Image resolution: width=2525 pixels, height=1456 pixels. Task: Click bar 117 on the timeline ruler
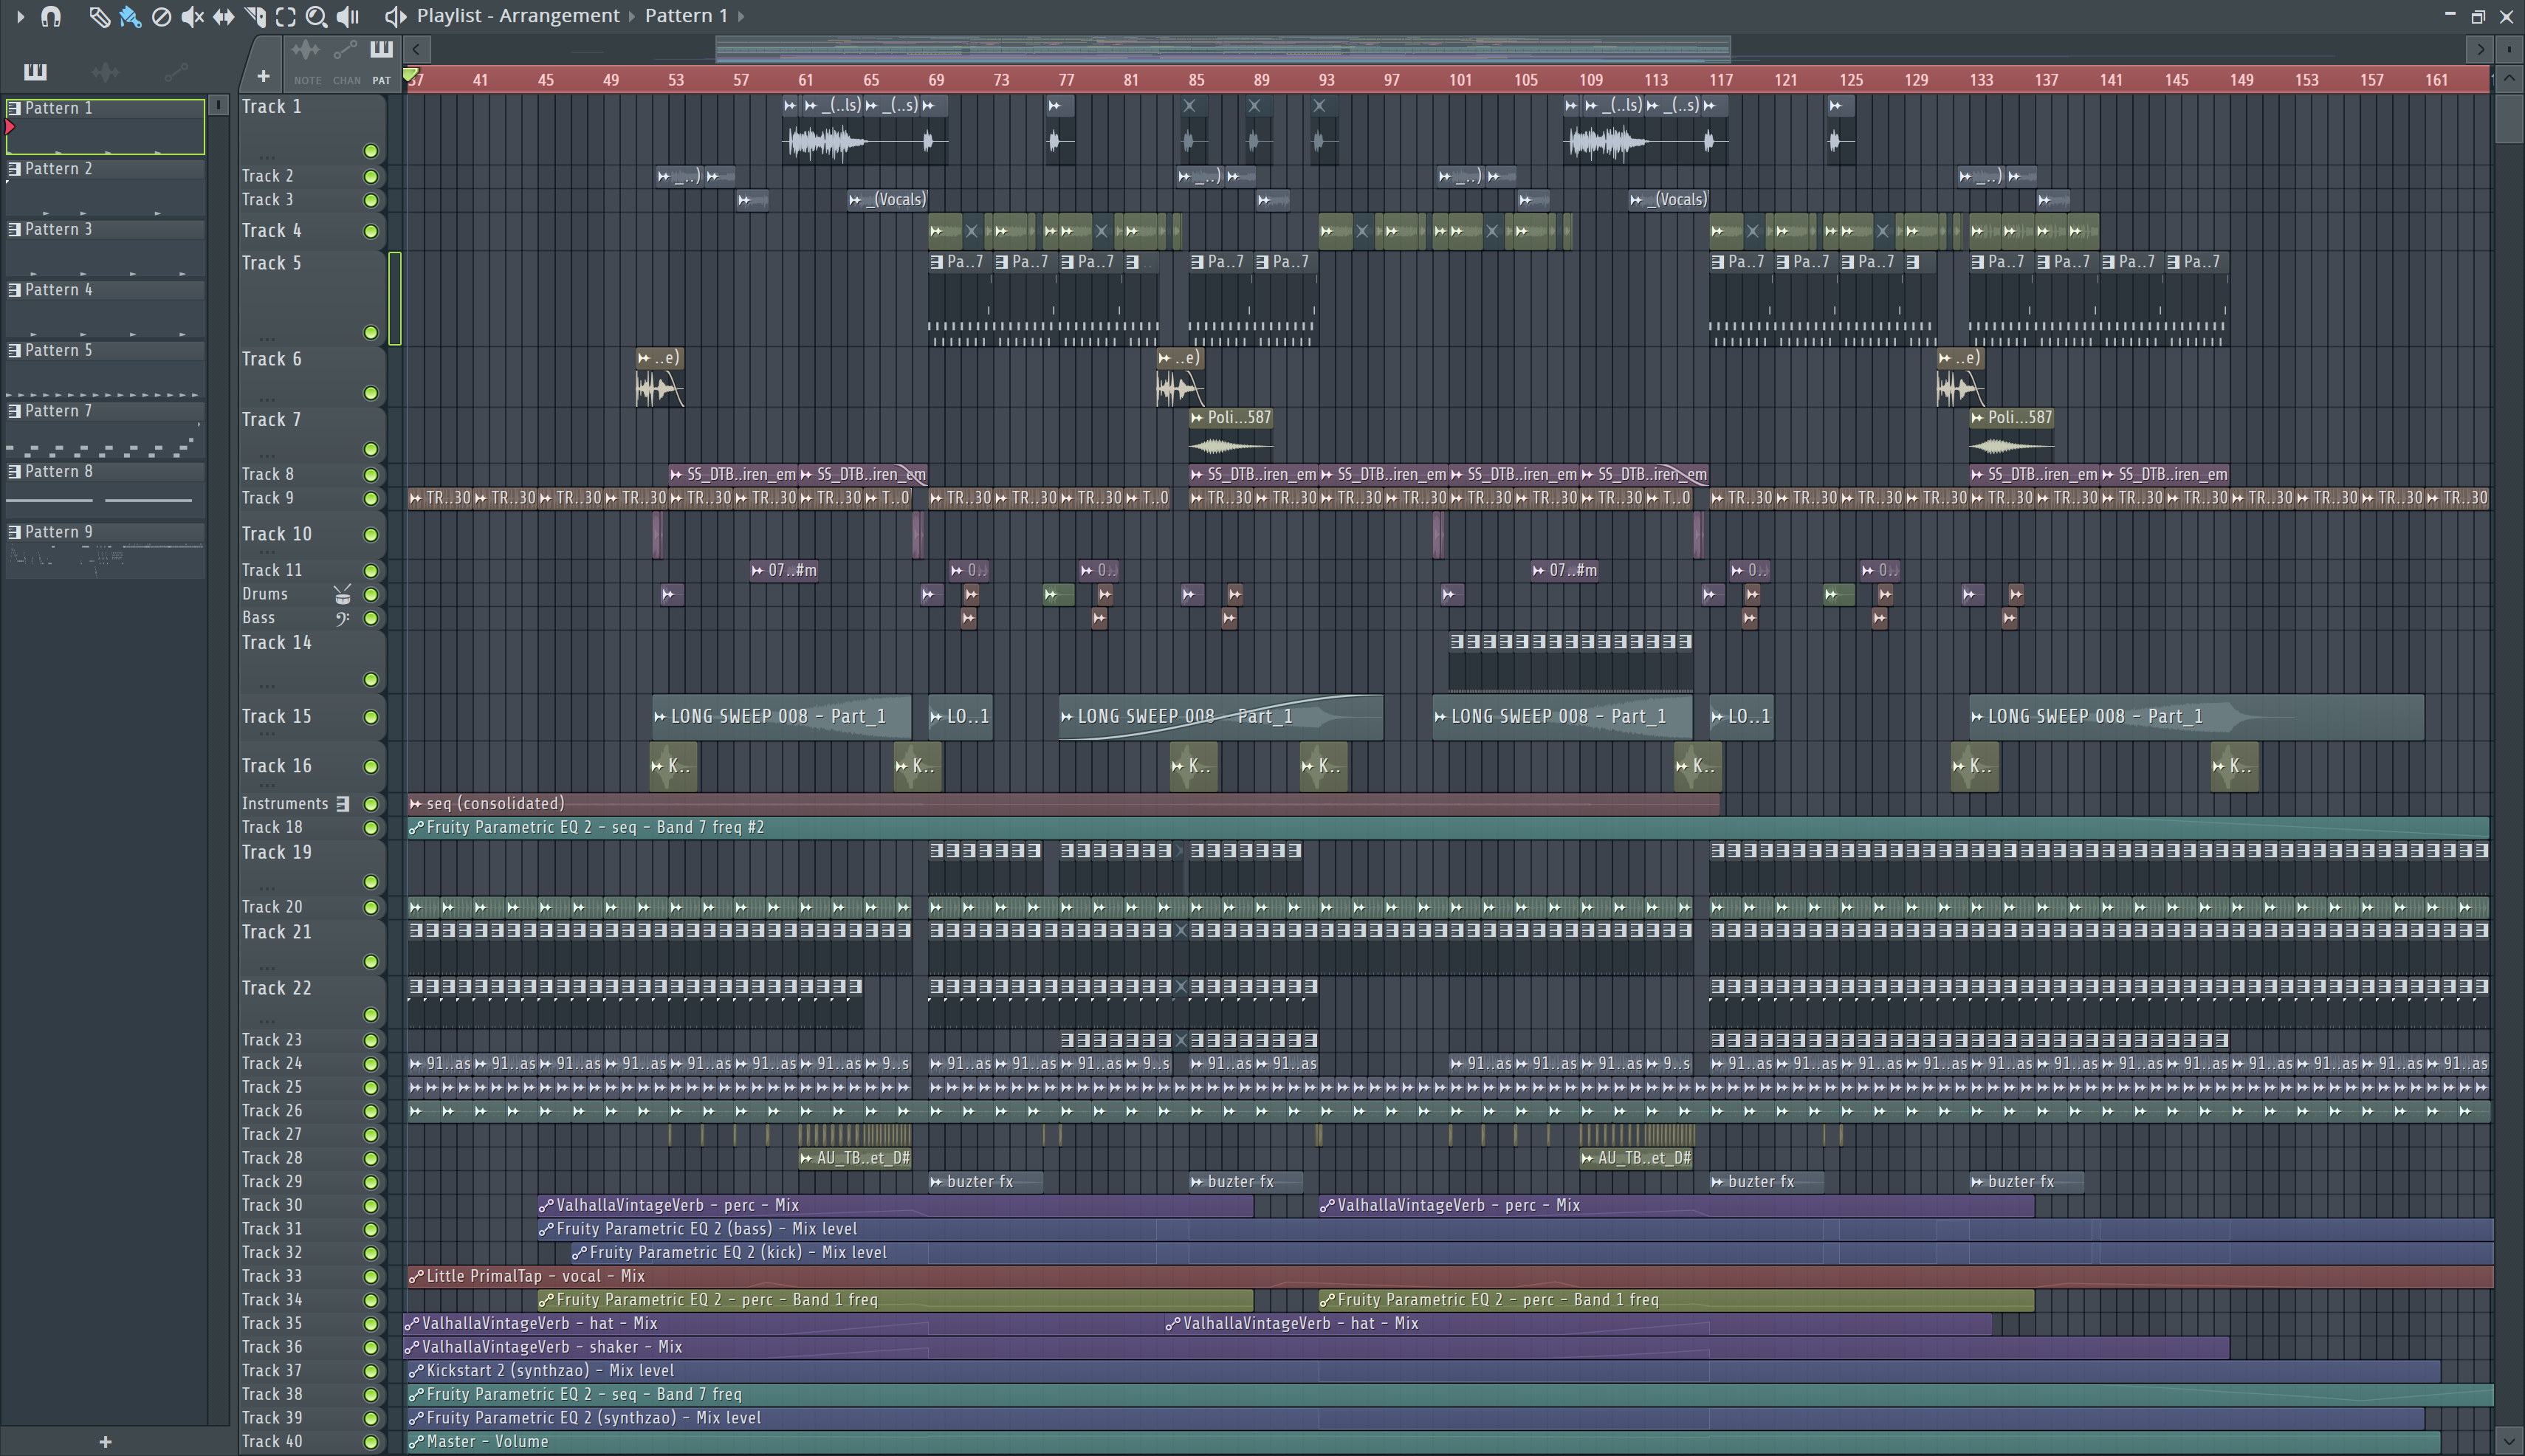[x=1720, y=80]
